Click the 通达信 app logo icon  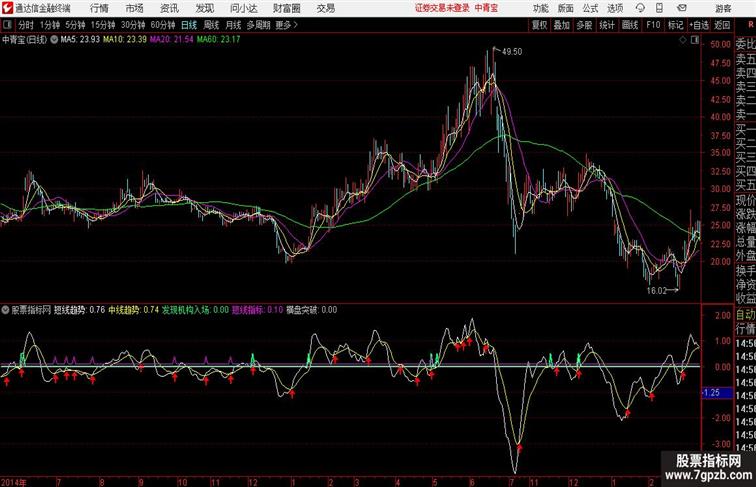(x=7, y=8)
